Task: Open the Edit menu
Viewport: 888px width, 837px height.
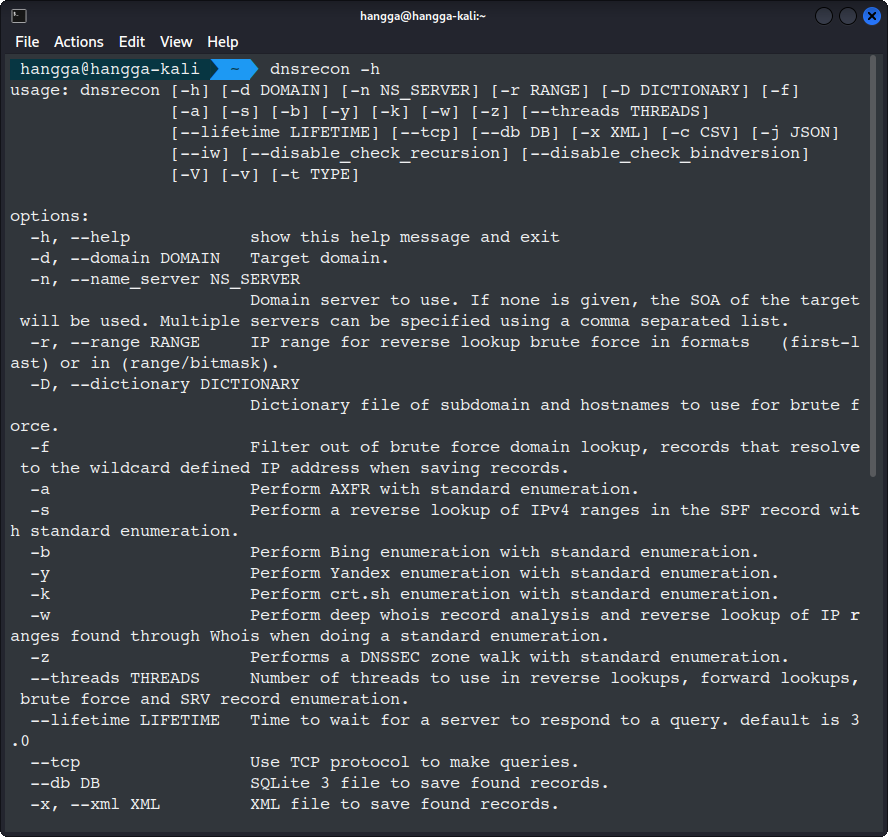Action: click(131, 42)
